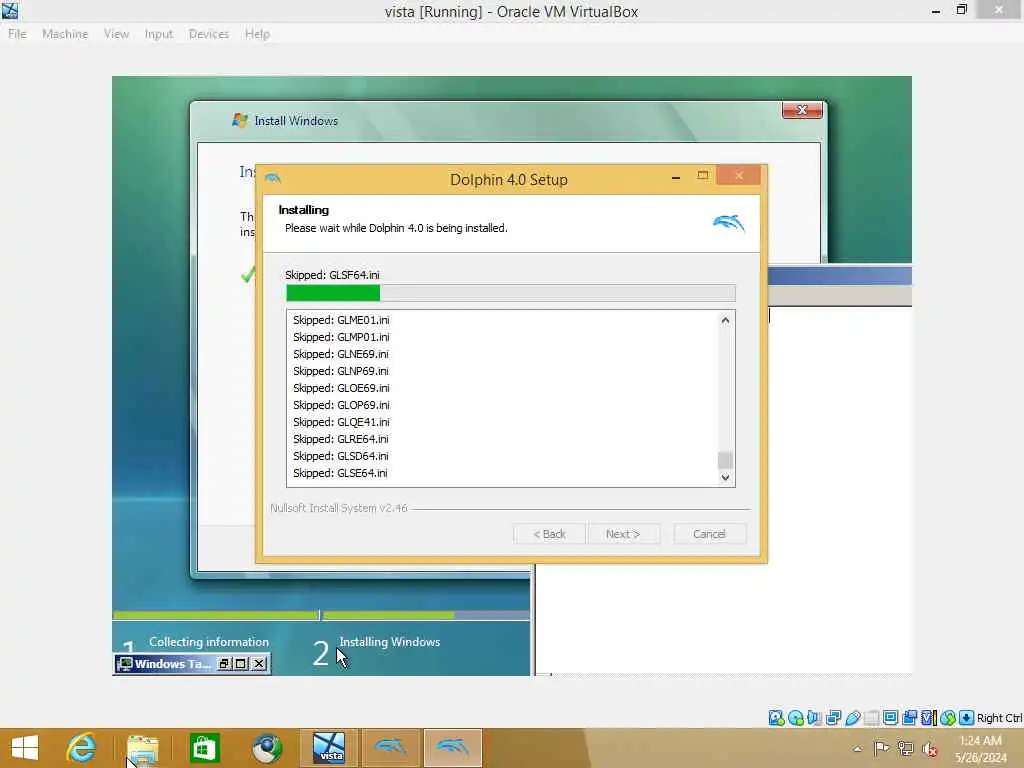The width and height of the screenshot is (1024, 768).
Task: Click the VirtualBox optical disk indicator
Action: click(795, 718)
